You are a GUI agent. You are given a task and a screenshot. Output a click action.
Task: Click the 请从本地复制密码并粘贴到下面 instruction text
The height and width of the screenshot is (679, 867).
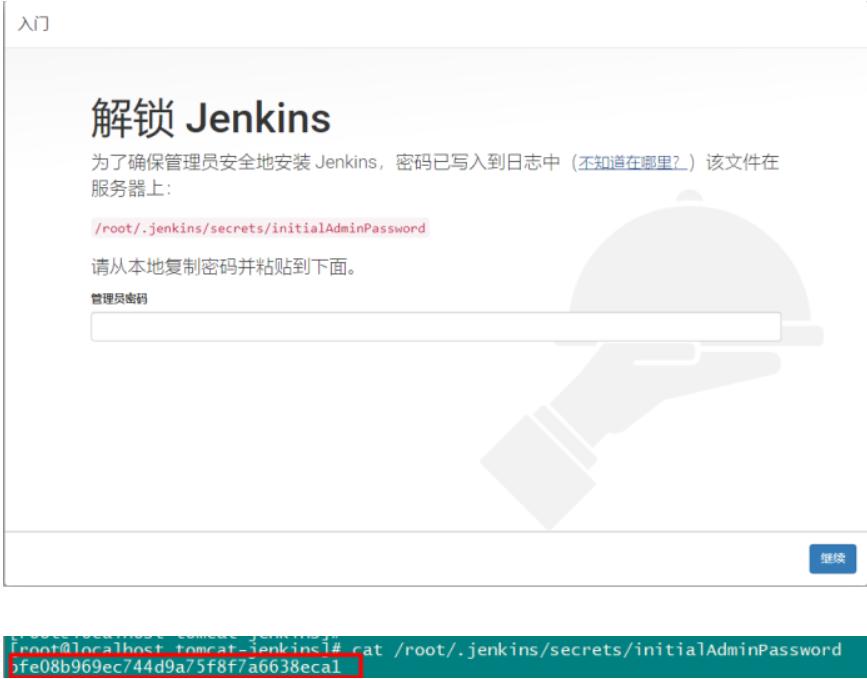tap(224, 267)
